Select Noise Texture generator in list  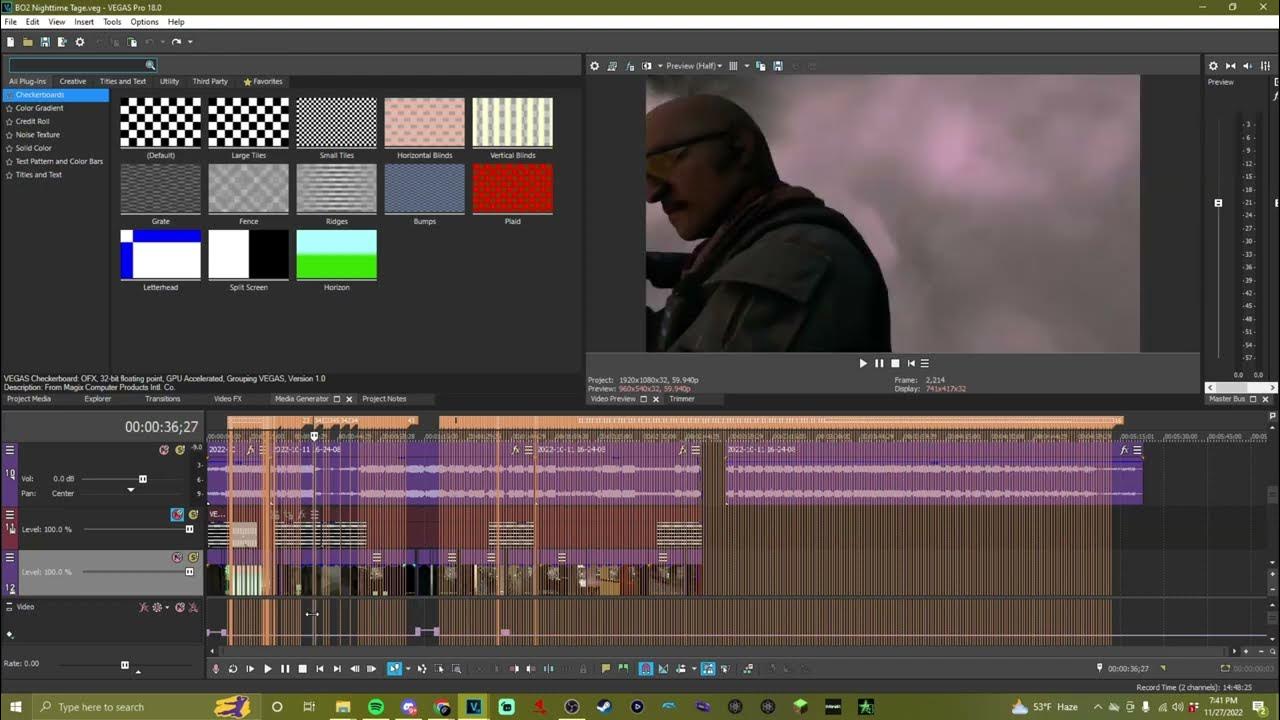pyautogui.click(x=37, y=134)
